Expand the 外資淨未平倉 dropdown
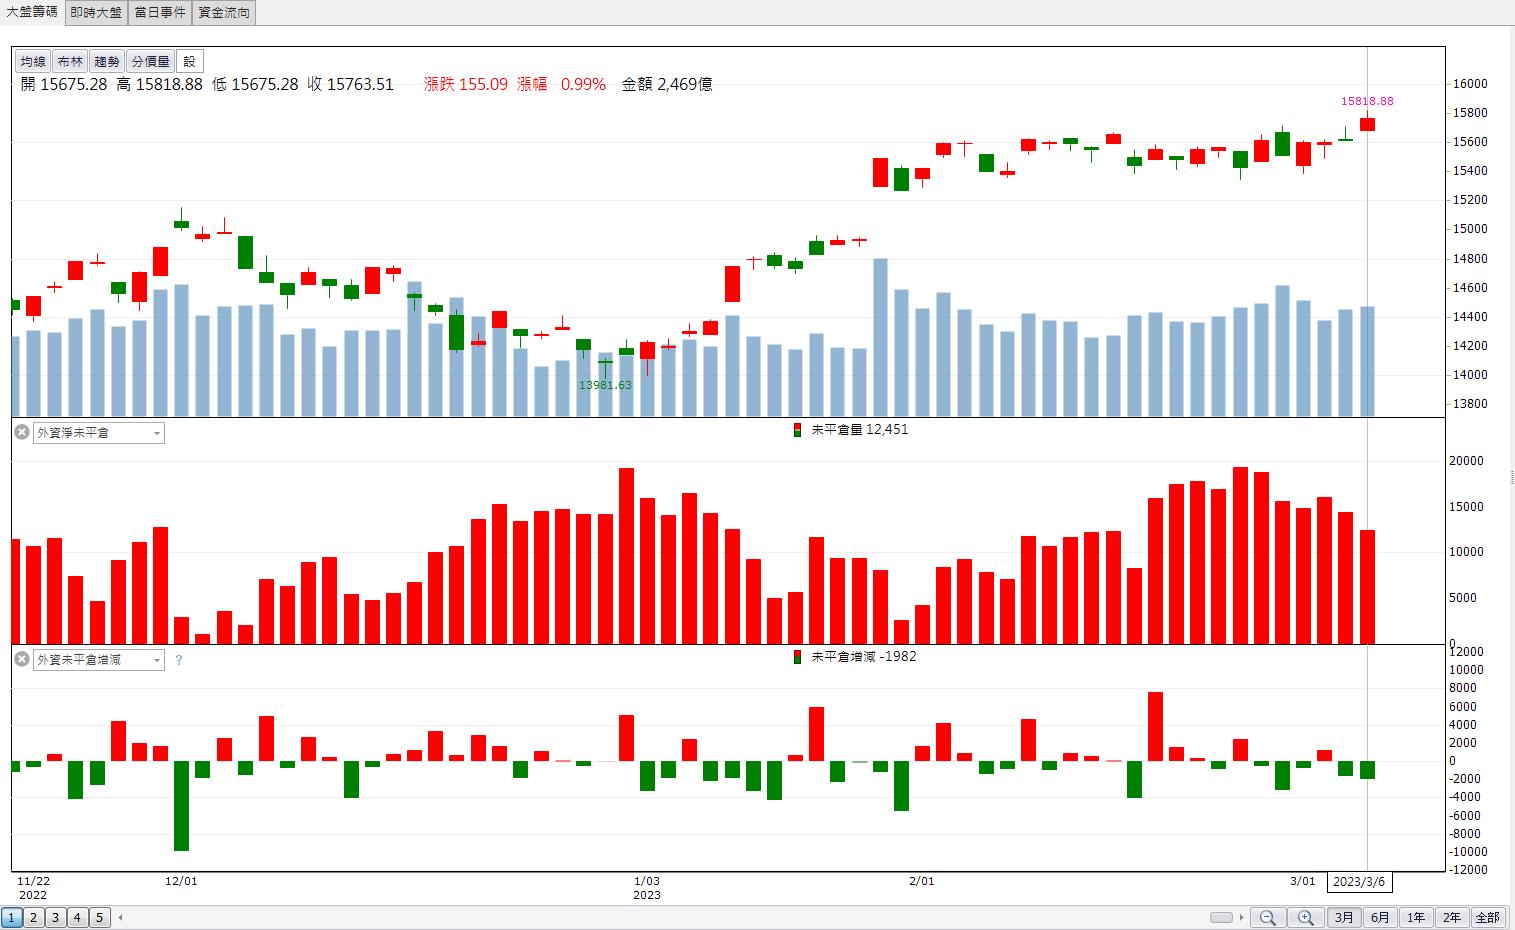The width and height of the screenshot is (1515, 930). point(157,433)
